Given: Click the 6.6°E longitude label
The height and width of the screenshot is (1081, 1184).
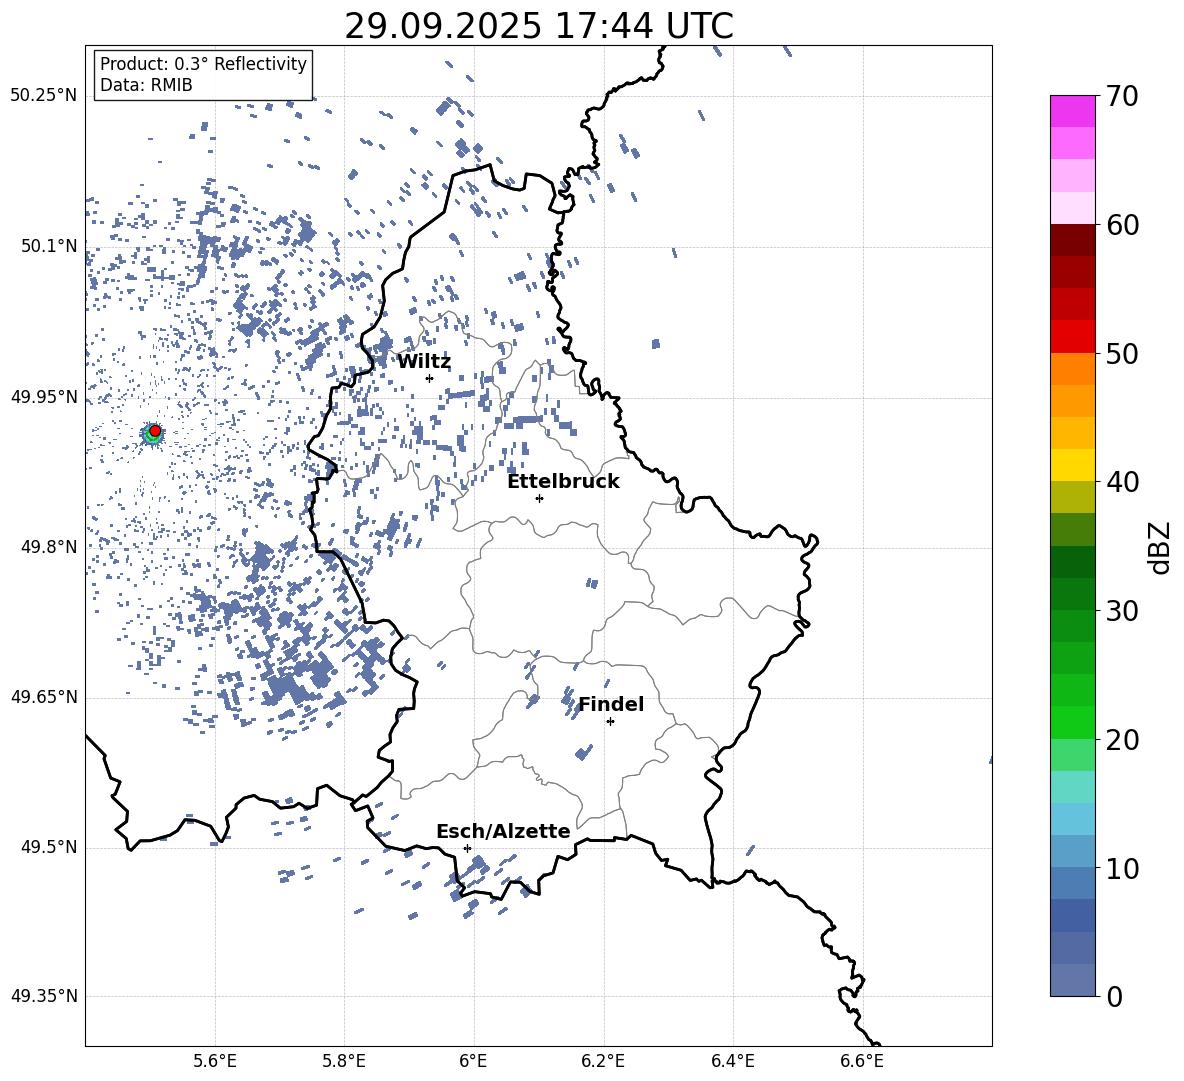Looking at the screenshot, I should coord(862,1061).
